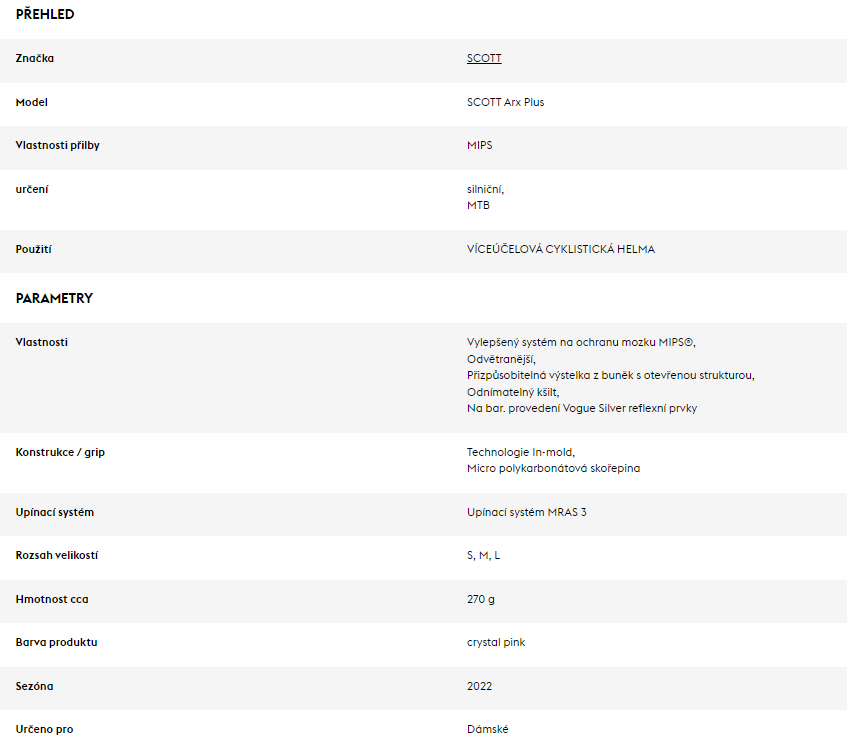The image size is (847, 745).
Task: Select the Značka row label
Action: (x=35, y=58)
